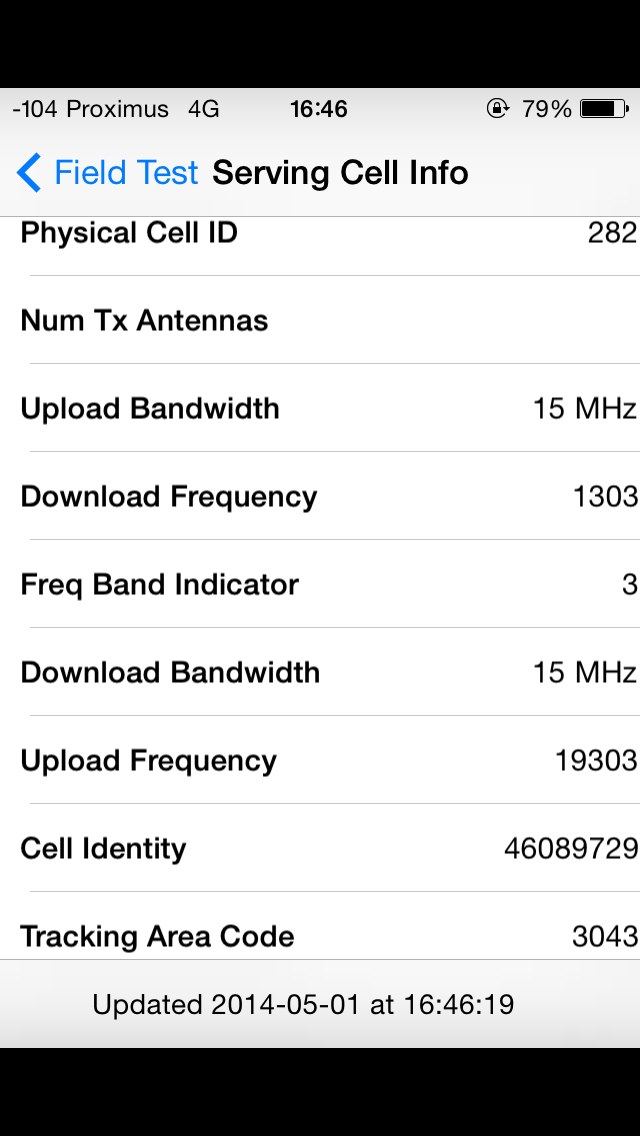Select the Upload Bandwidth row
This screenshot has width=640, height=1136.
click(320, 409)
